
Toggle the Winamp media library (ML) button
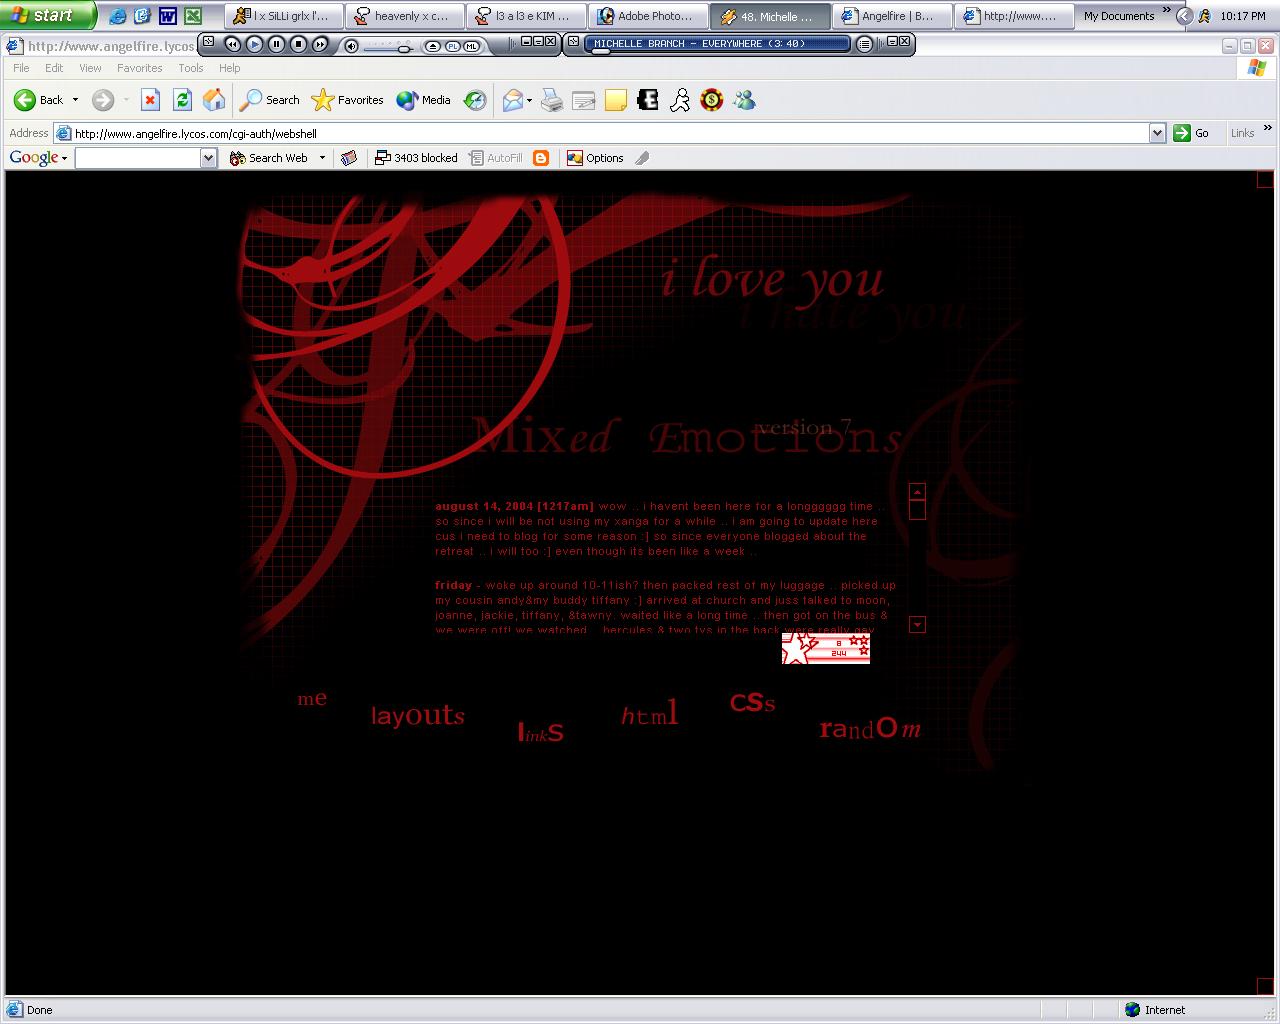[470, 46]
